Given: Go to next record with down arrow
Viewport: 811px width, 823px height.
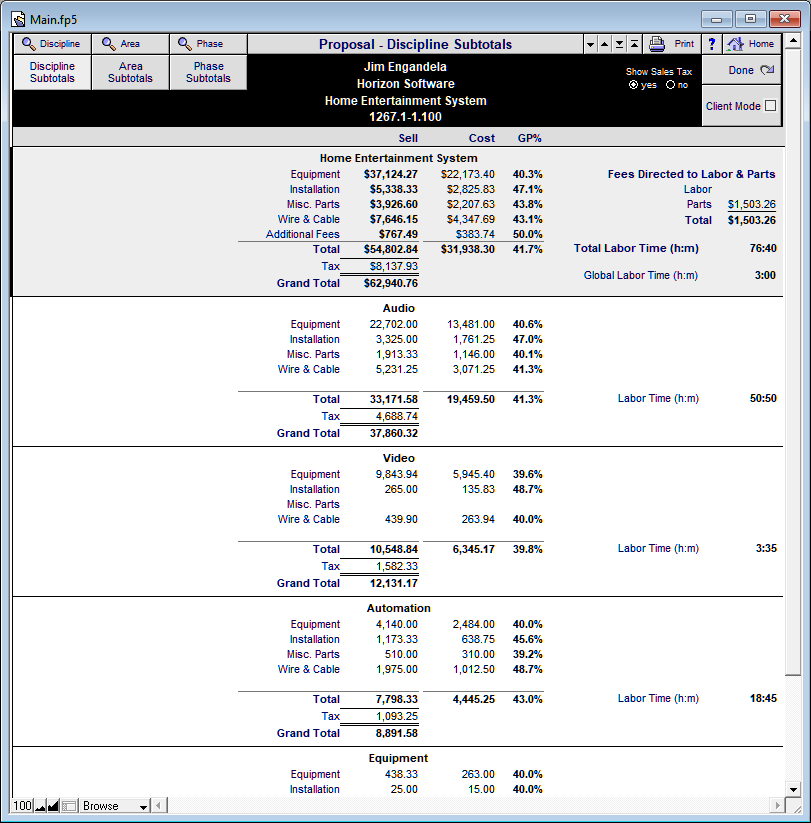Looking at the screenshot, I should point(591,45).
